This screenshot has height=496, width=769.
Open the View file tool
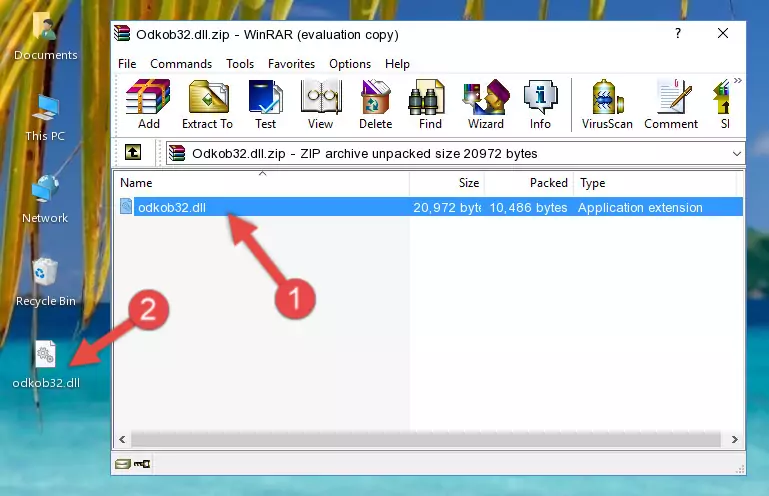point(321,104)
